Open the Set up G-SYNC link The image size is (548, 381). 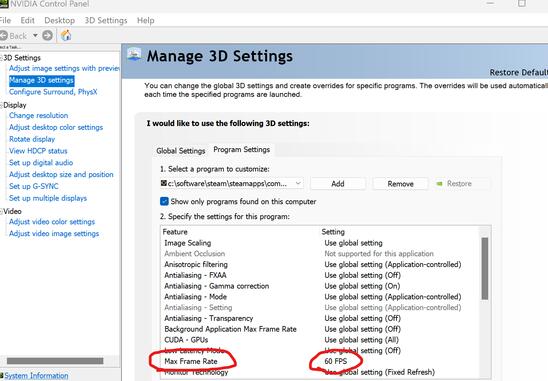[34, 186]
